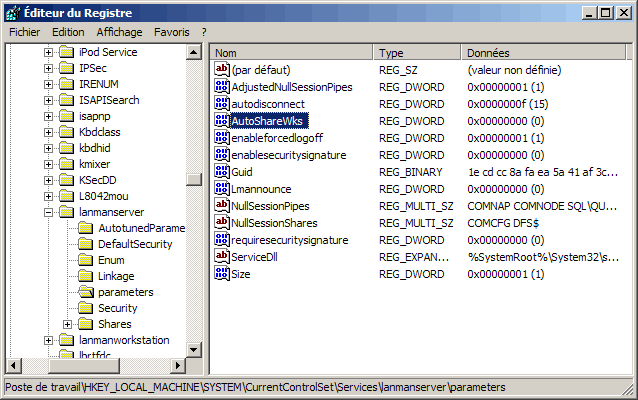Click the status bar registry path
The height and width of the screenshot is (400, 638).
click(x=255, y=387)
